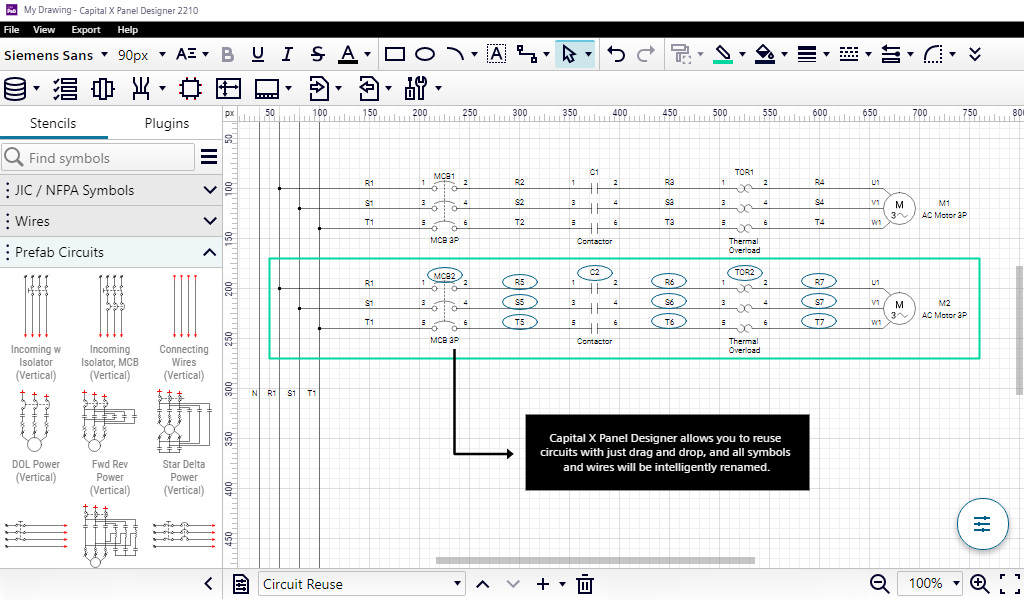Click the export arrow toolbar icon
The height and width of the screenshot is (601, 1025).
(x=369, y=88)
